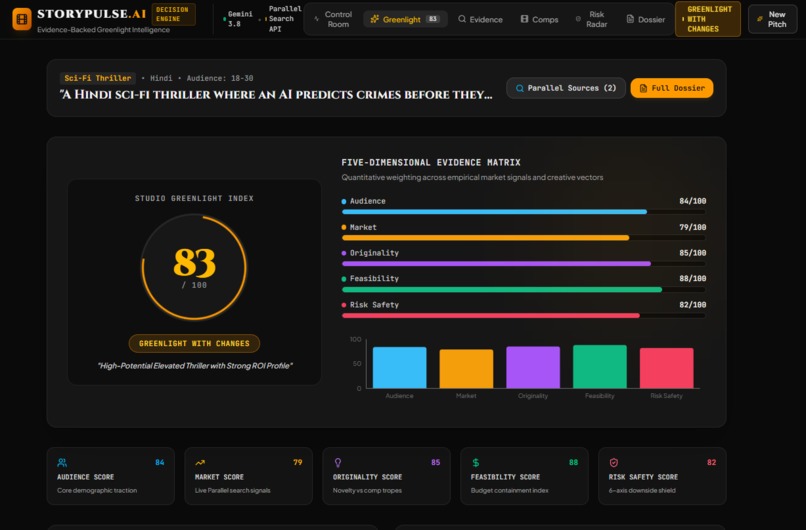
Task: Click the Sci-Fi Thriller genre tag
Action: coord(98,78)
